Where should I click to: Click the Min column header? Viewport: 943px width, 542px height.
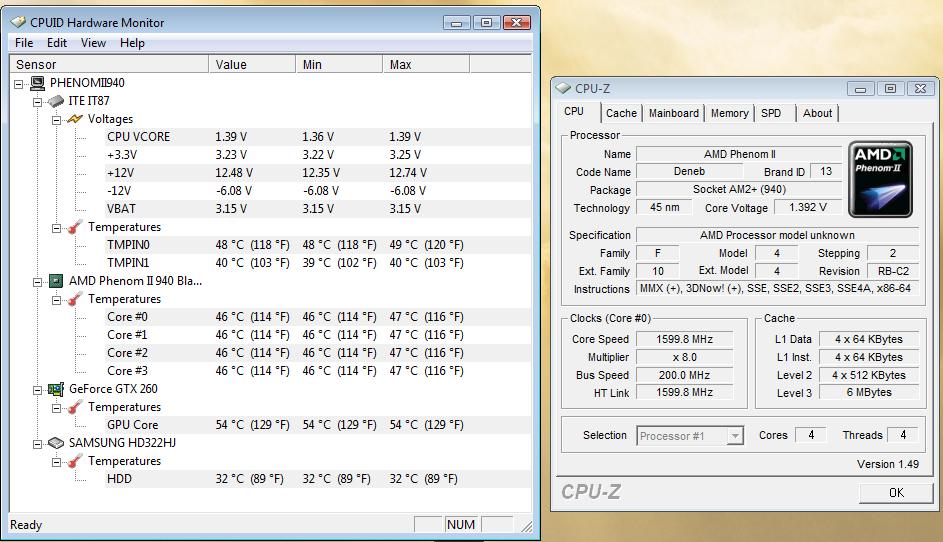339,64
